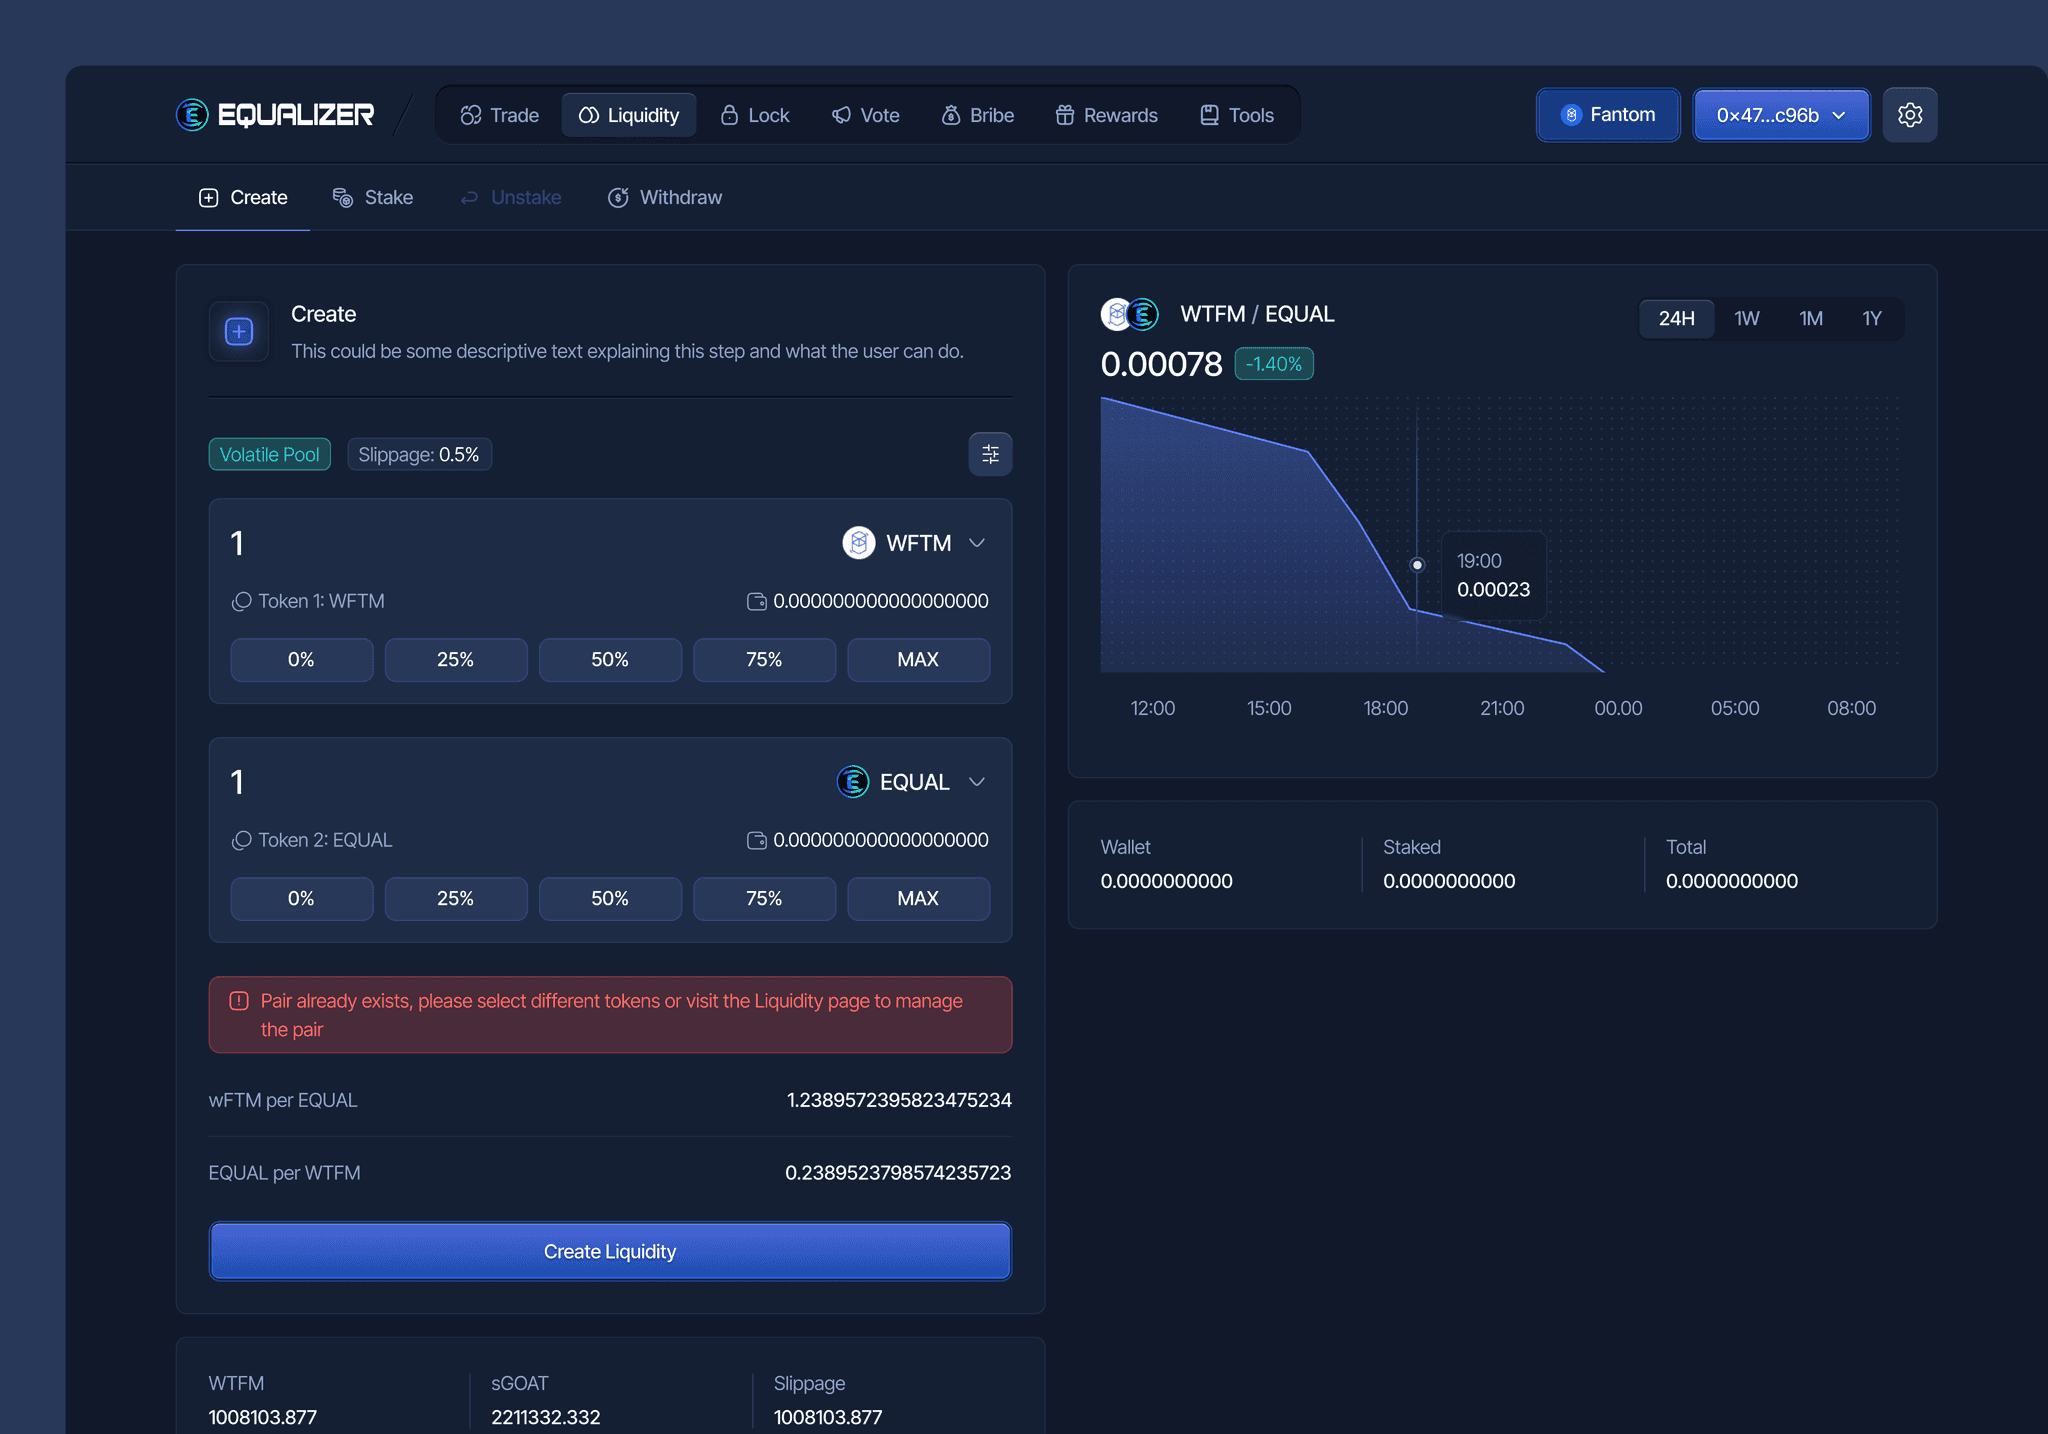Screen dimensions: 2048x1434
Task: Click the error alert icon in warning
Action: point(239,1001)
